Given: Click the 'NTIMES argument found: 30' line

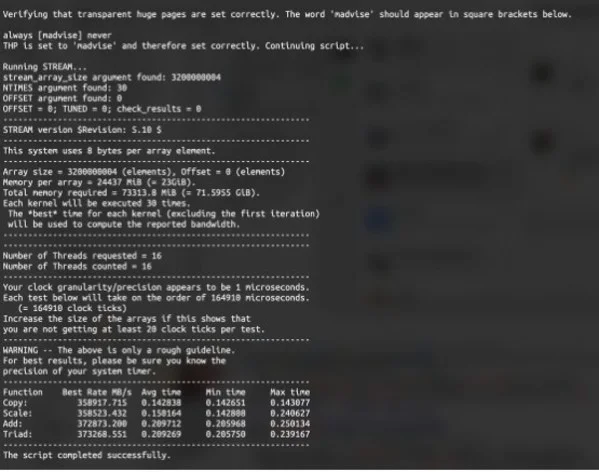Looking at the screenshot, I should (65, 88).
